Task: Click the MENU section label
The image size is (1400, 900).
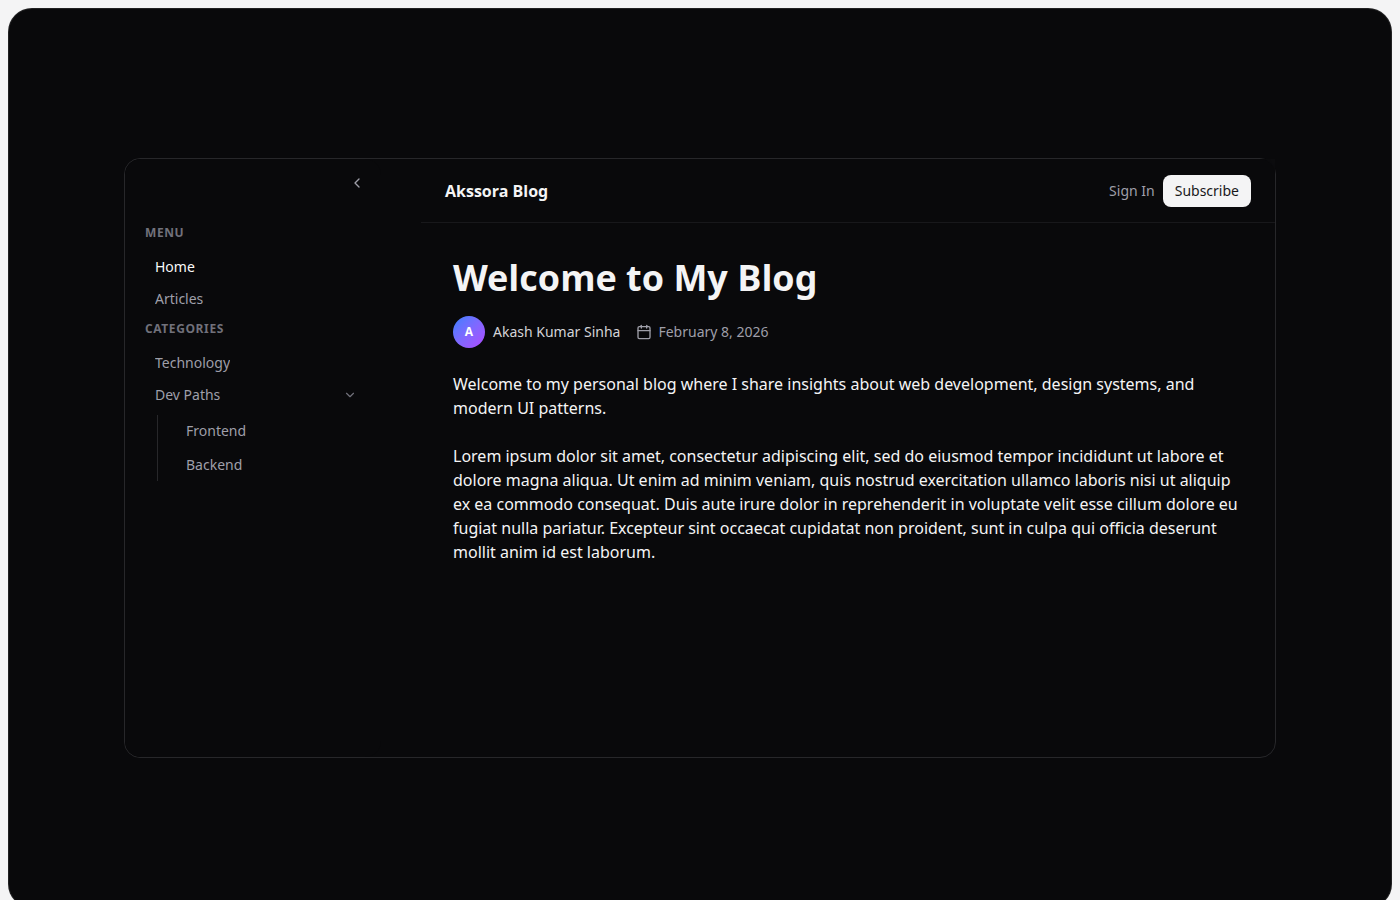Action: (x=164, y=233)
